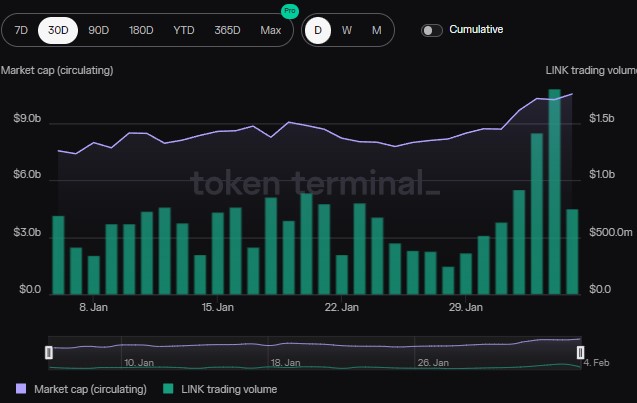Click the $500.0m right axis label

[x=611, y=232]
